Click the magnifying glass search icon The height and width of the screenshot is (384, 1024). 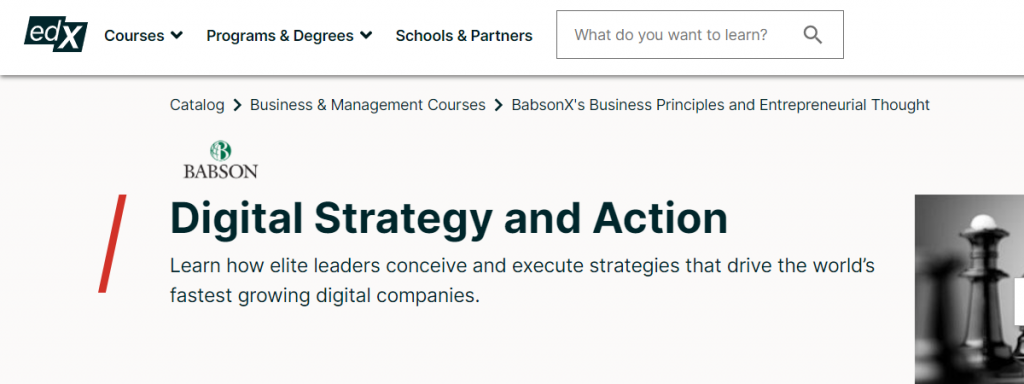click(x=812, y=35)
